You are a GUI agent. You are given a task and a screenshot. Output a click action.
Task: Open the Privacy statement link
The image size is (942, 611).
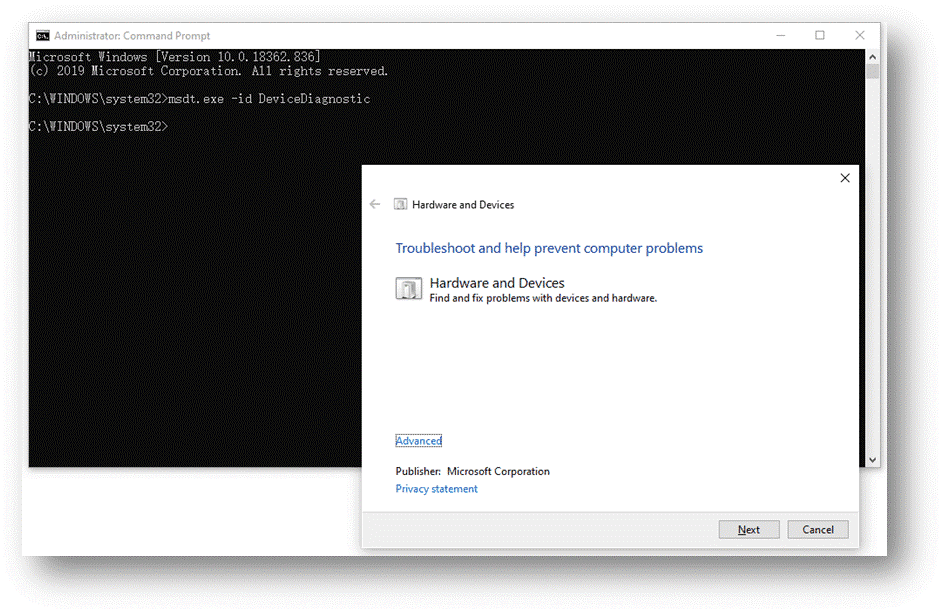tap(436, 489)
